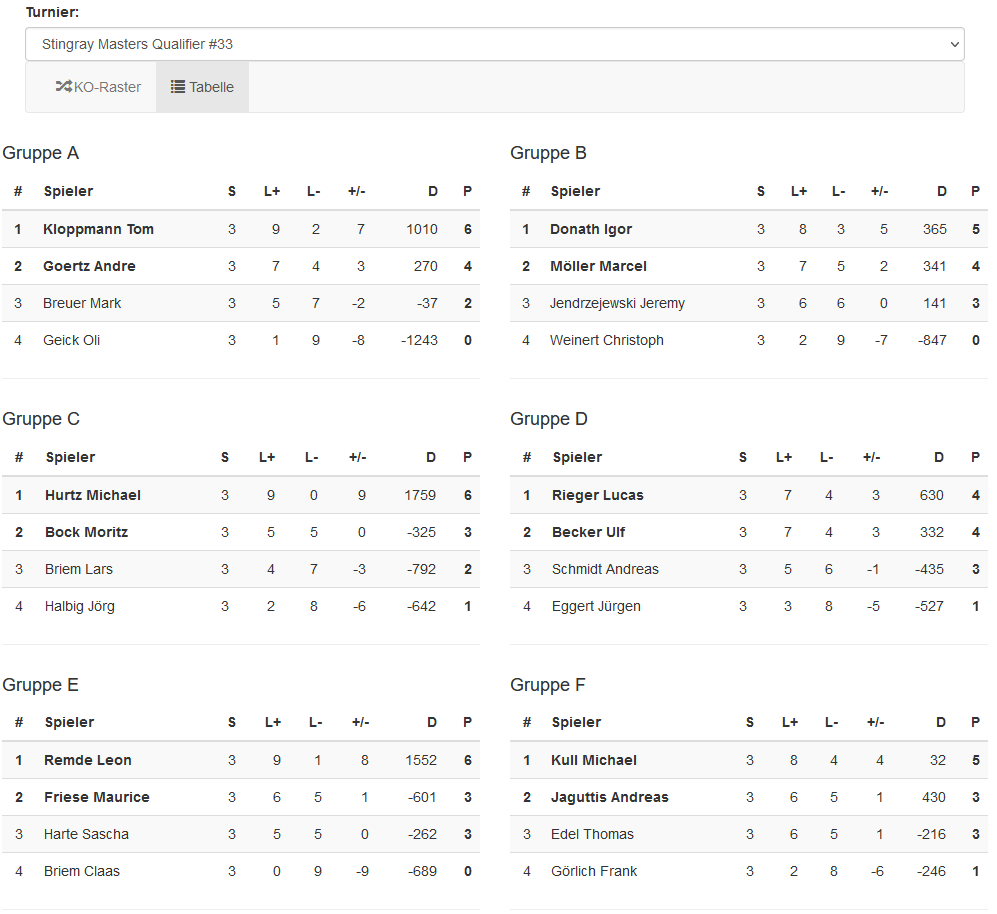Click Remde Leon in Gruppe E
The image size is (997, 914).
coord(88,760)
